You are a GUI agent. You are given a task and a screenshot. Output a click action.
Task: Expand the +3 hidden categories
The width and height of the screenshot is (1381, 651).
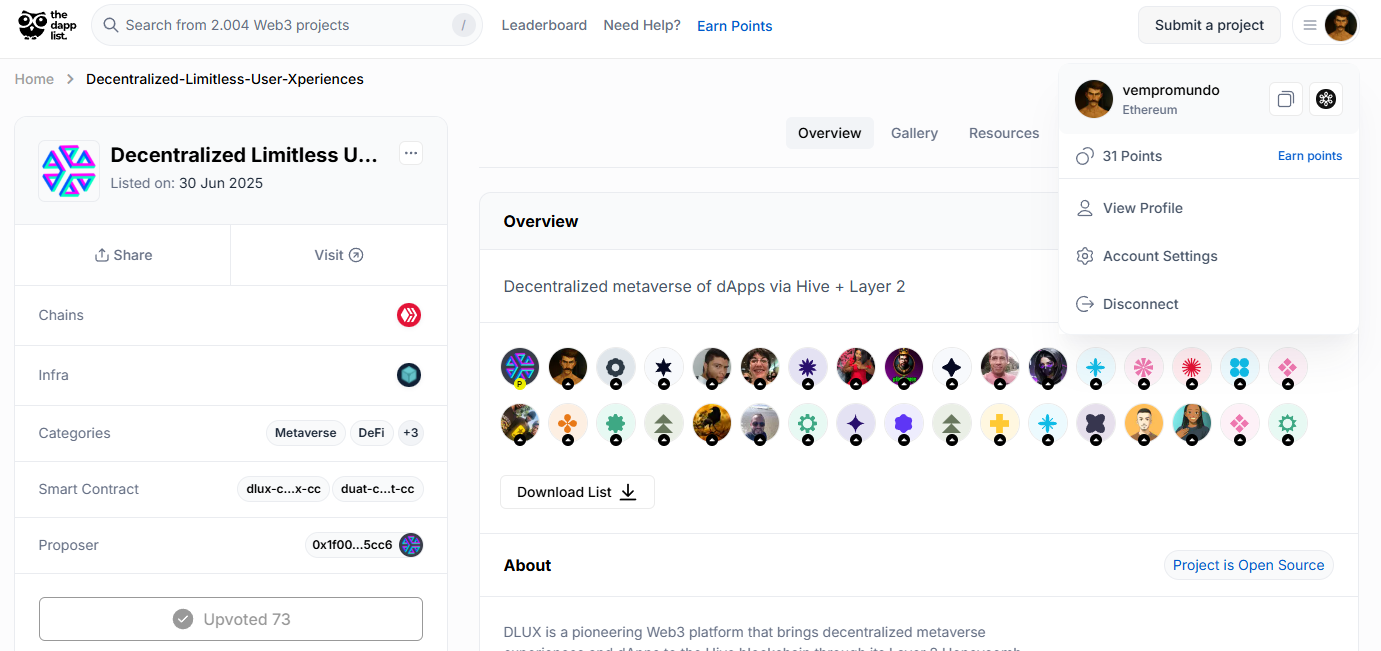(411, 433)
